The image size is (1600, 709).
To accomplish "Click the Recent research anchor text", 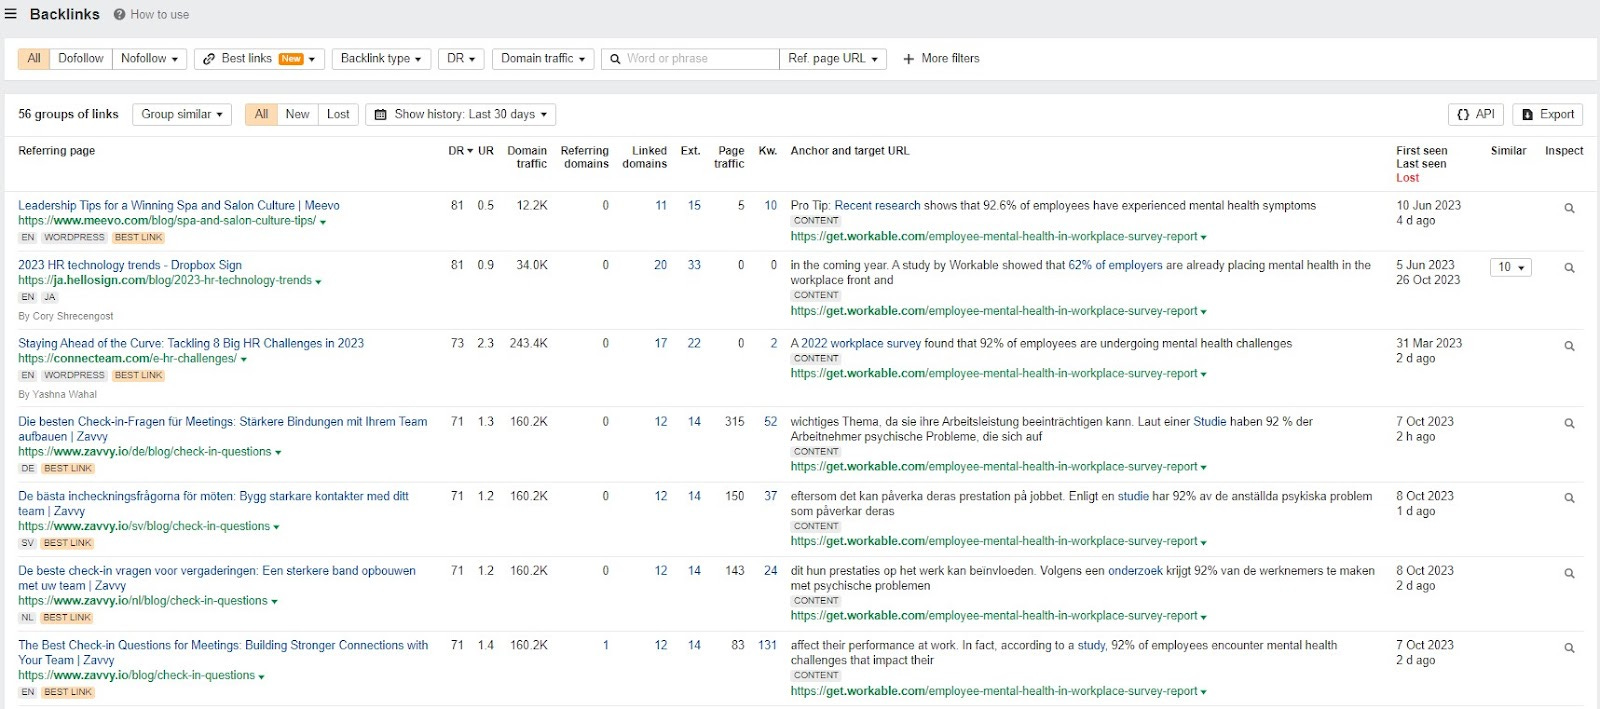I will (x=877, y=205).
